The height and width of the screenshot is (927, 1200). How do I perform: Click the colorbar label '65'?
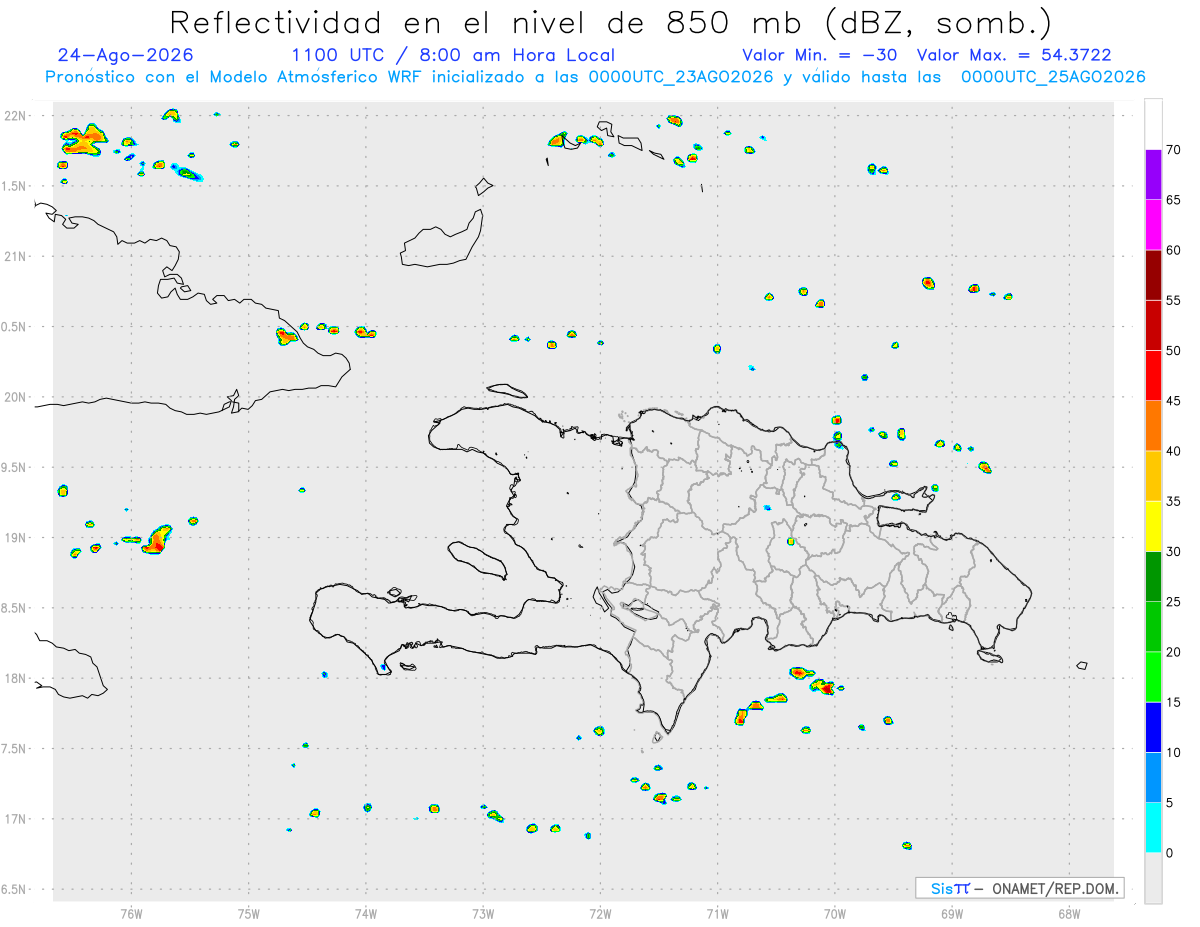[1174, 200]
